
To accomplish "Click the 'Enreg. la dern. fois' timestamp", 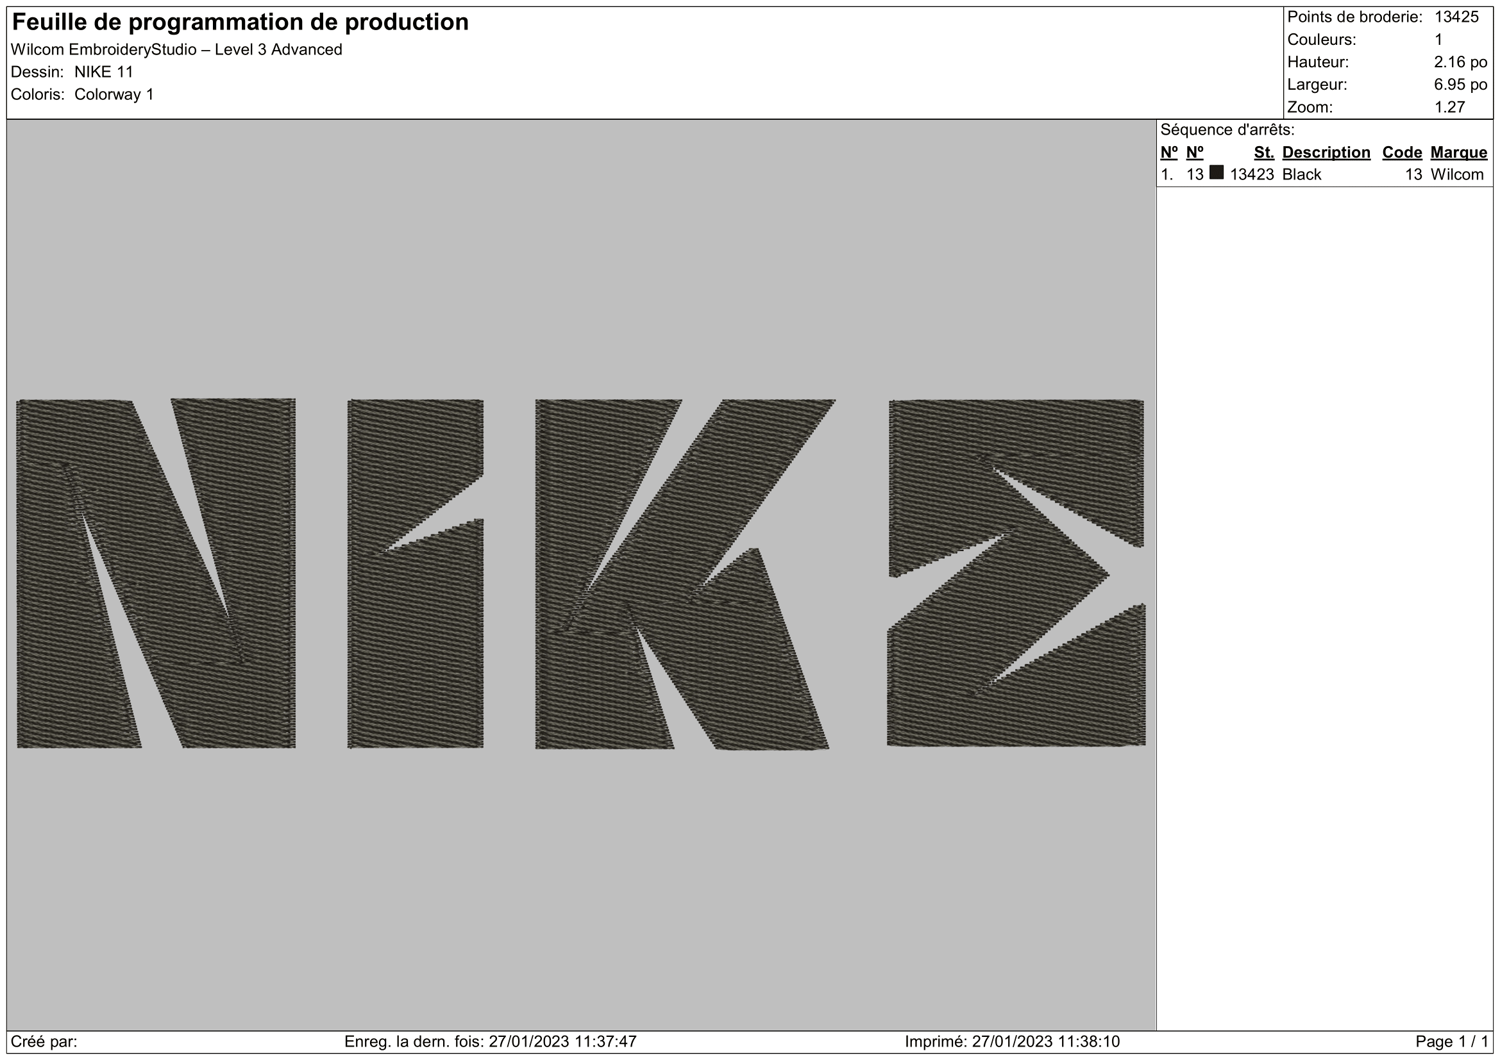I will click(490, 1042).
